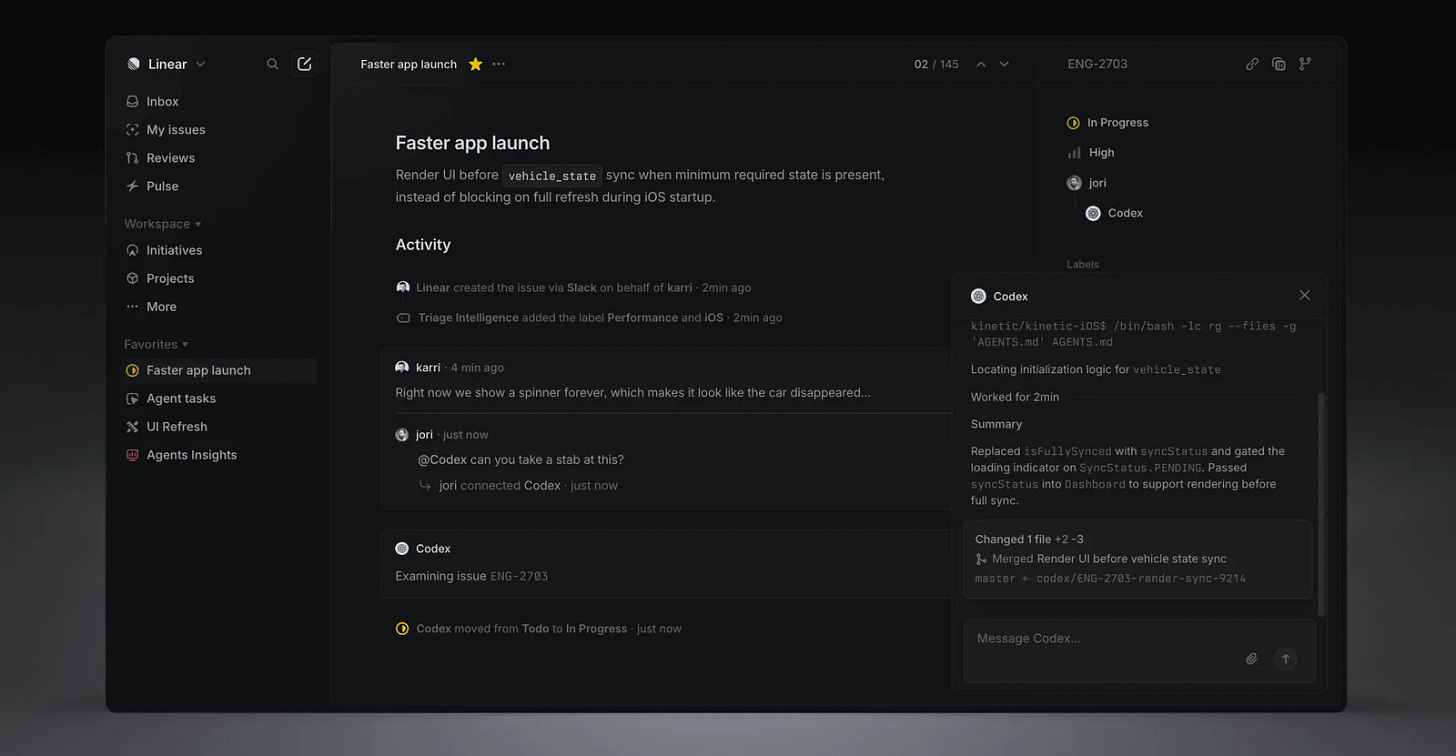Toggle favorite star for Faster app launch

(x=475, y=64)
